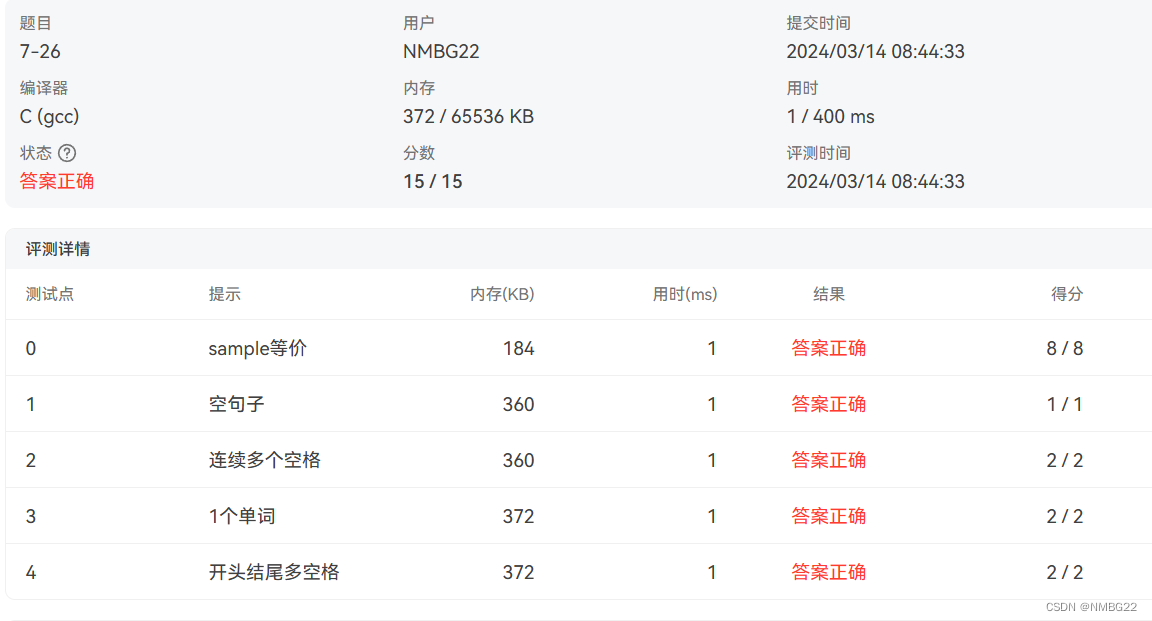Image resolution: width=1152 pixels, height=621 pixels.
Task: Click the 结果 column header
Action: [x=829, y=294]
